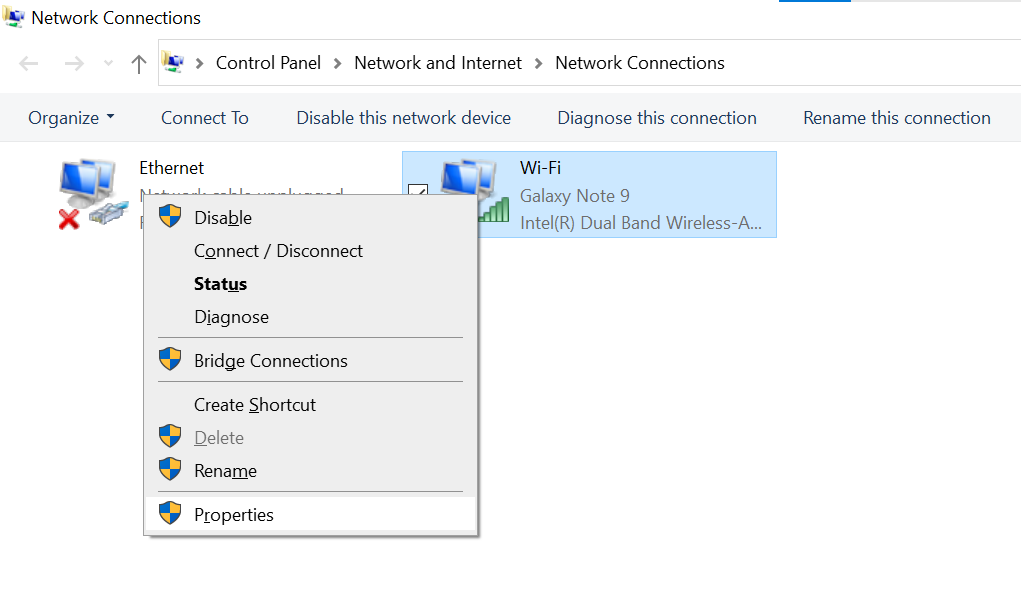Screen dimensions: 1021x604
Task: Click the Network Connections title bar icon
Action: 14,17
